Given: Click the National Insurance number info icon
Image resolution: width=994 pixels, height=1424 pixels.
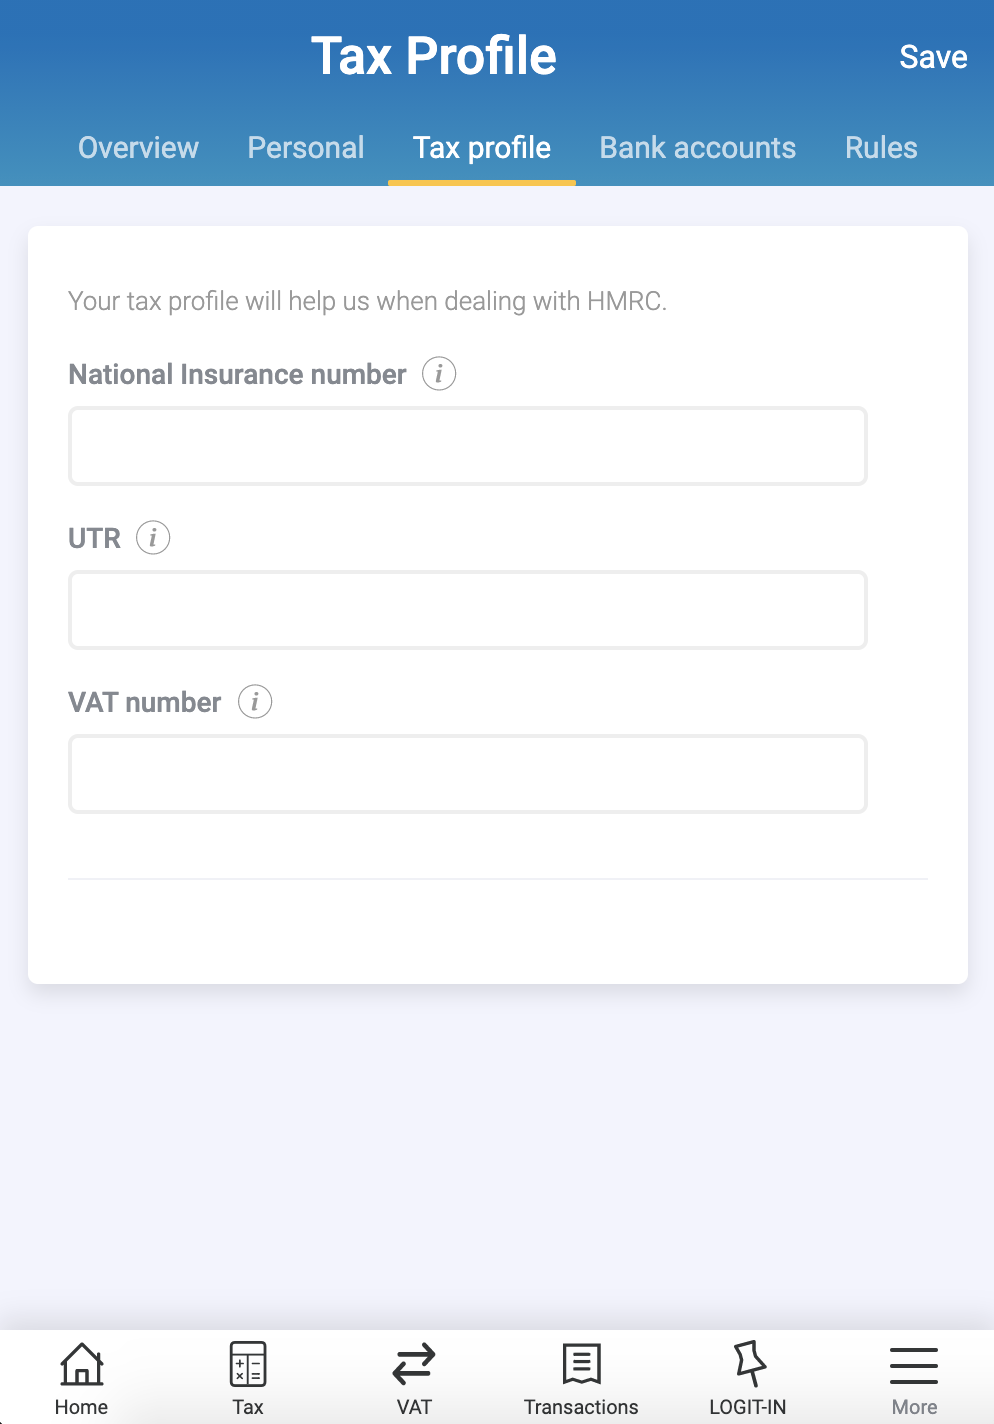Looking at the screenshot, I should pos(439,374).
